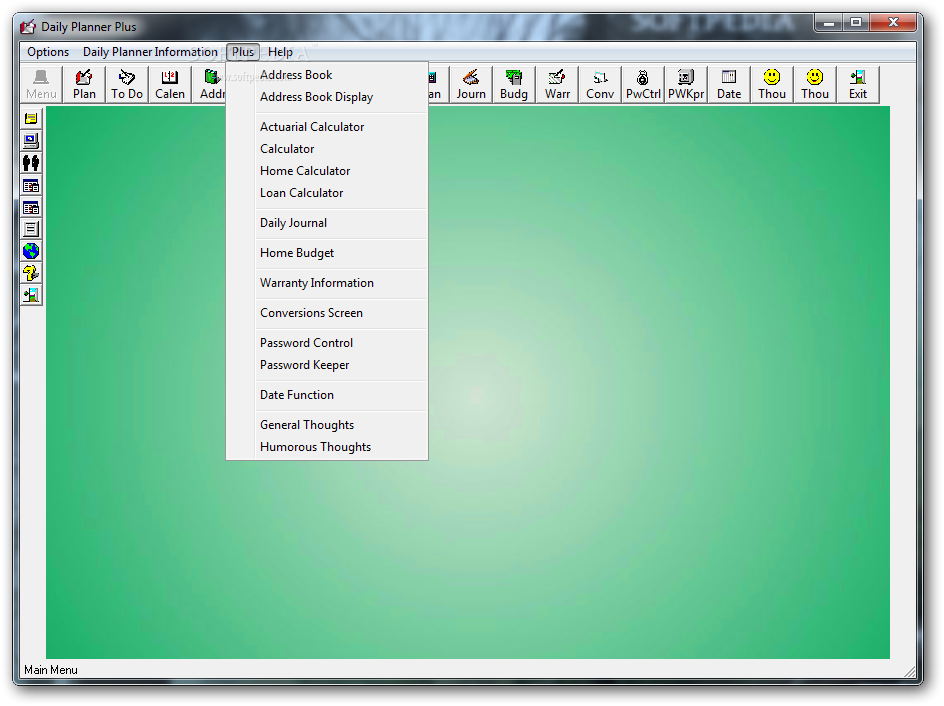The image size is (944, 706).
Task: Select Conversions Screen menu entry
Action: (327, 313)
